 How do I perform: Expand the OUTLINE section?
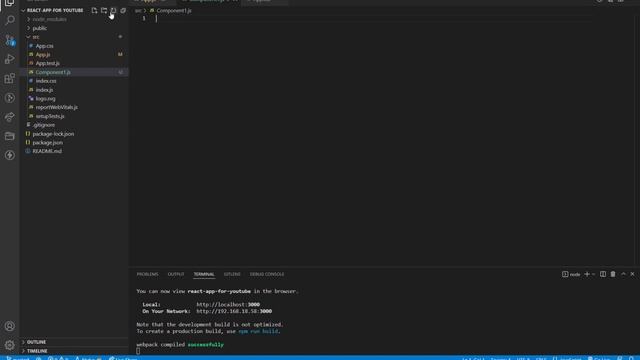pos(74,342)
